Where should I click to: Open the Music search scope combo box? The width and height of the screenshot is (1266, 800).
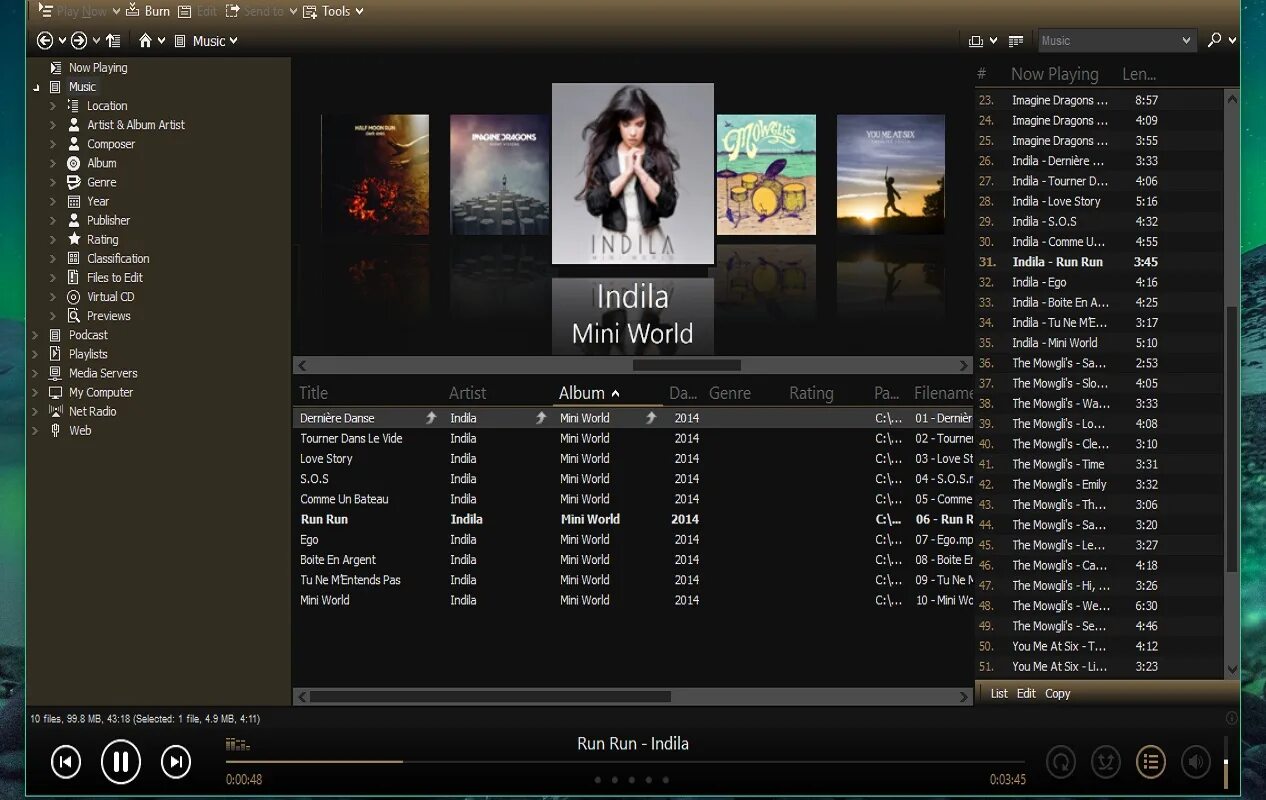[1116, 41]
